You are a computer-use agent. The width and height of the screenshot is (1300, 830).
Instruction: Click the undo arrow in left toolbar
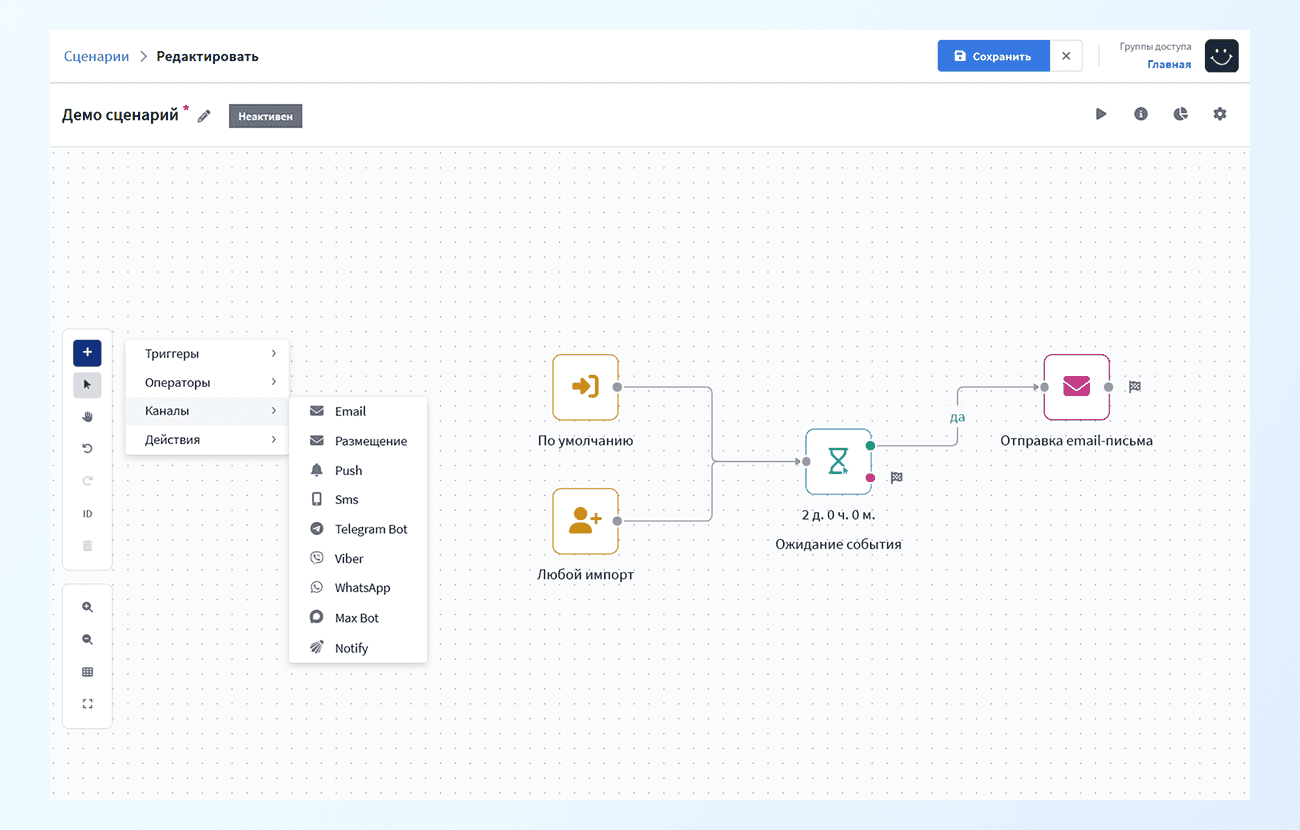(x=87, y=449)
